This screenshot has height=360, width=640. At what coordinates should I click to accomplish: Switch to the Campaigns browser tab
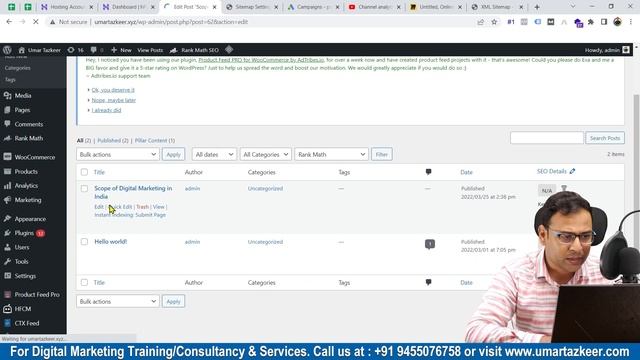pyautogui.click(x=313, y=7)
